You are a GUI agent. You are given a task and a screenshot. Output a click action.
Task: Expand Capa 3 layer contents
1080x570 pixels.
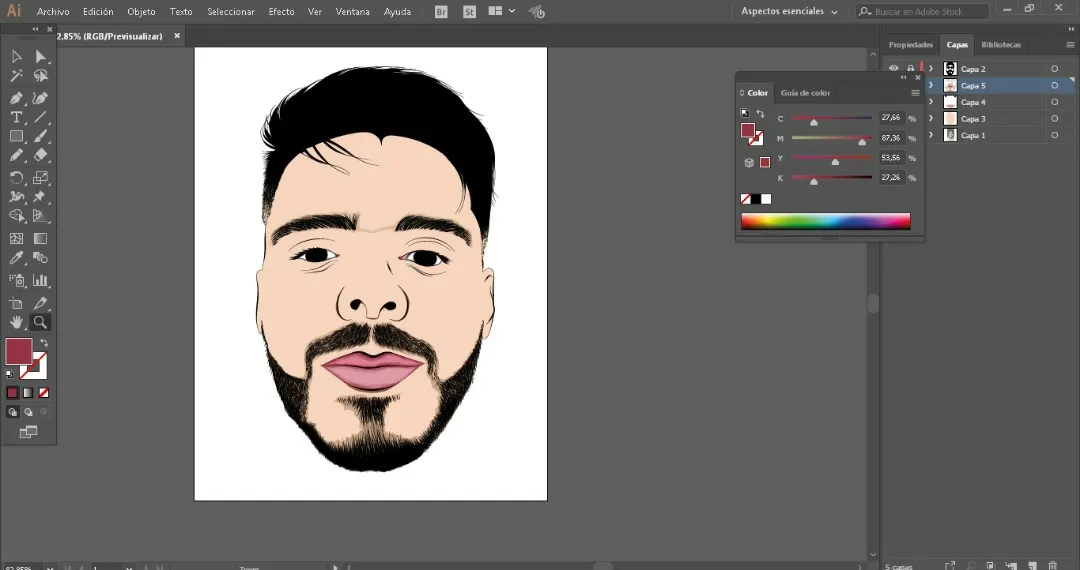pos(931,118)
